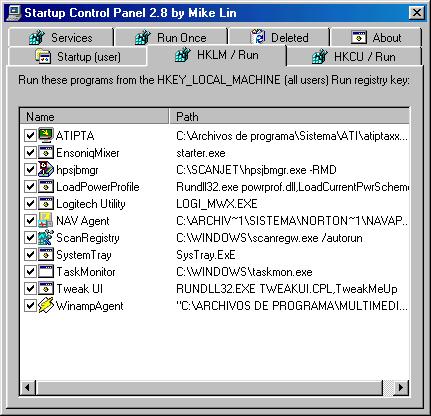This screenshot has height=416, width=431.
Task: Click the horizontal scrollbar thumb
Action: click(209, 387)
